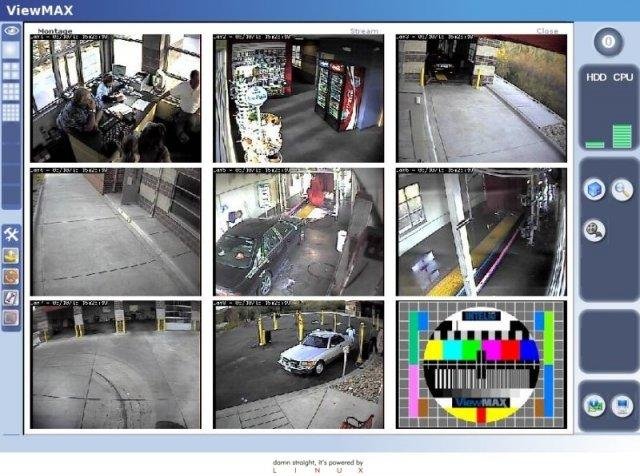Select the single-camera layout icon
Screen dimensions: 640x476
(x=11, y=50)
